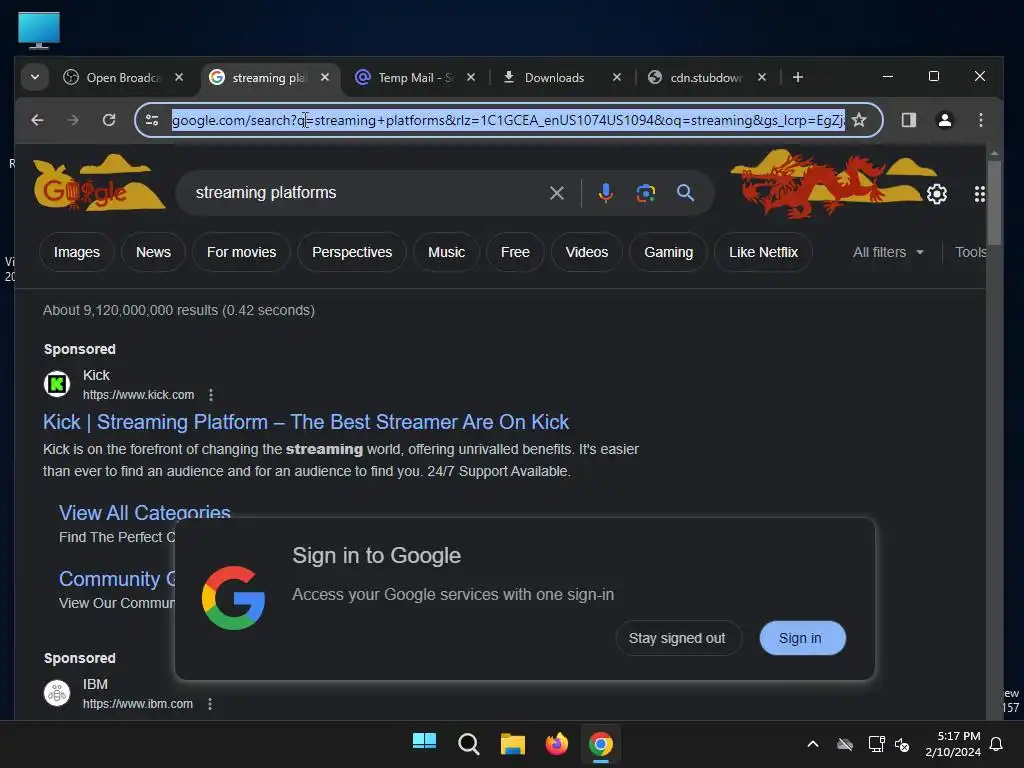Image resolution: width=1024 pixels, height=768 pixels.
Task: Open the network and volume tray icons
Action: 889,744
